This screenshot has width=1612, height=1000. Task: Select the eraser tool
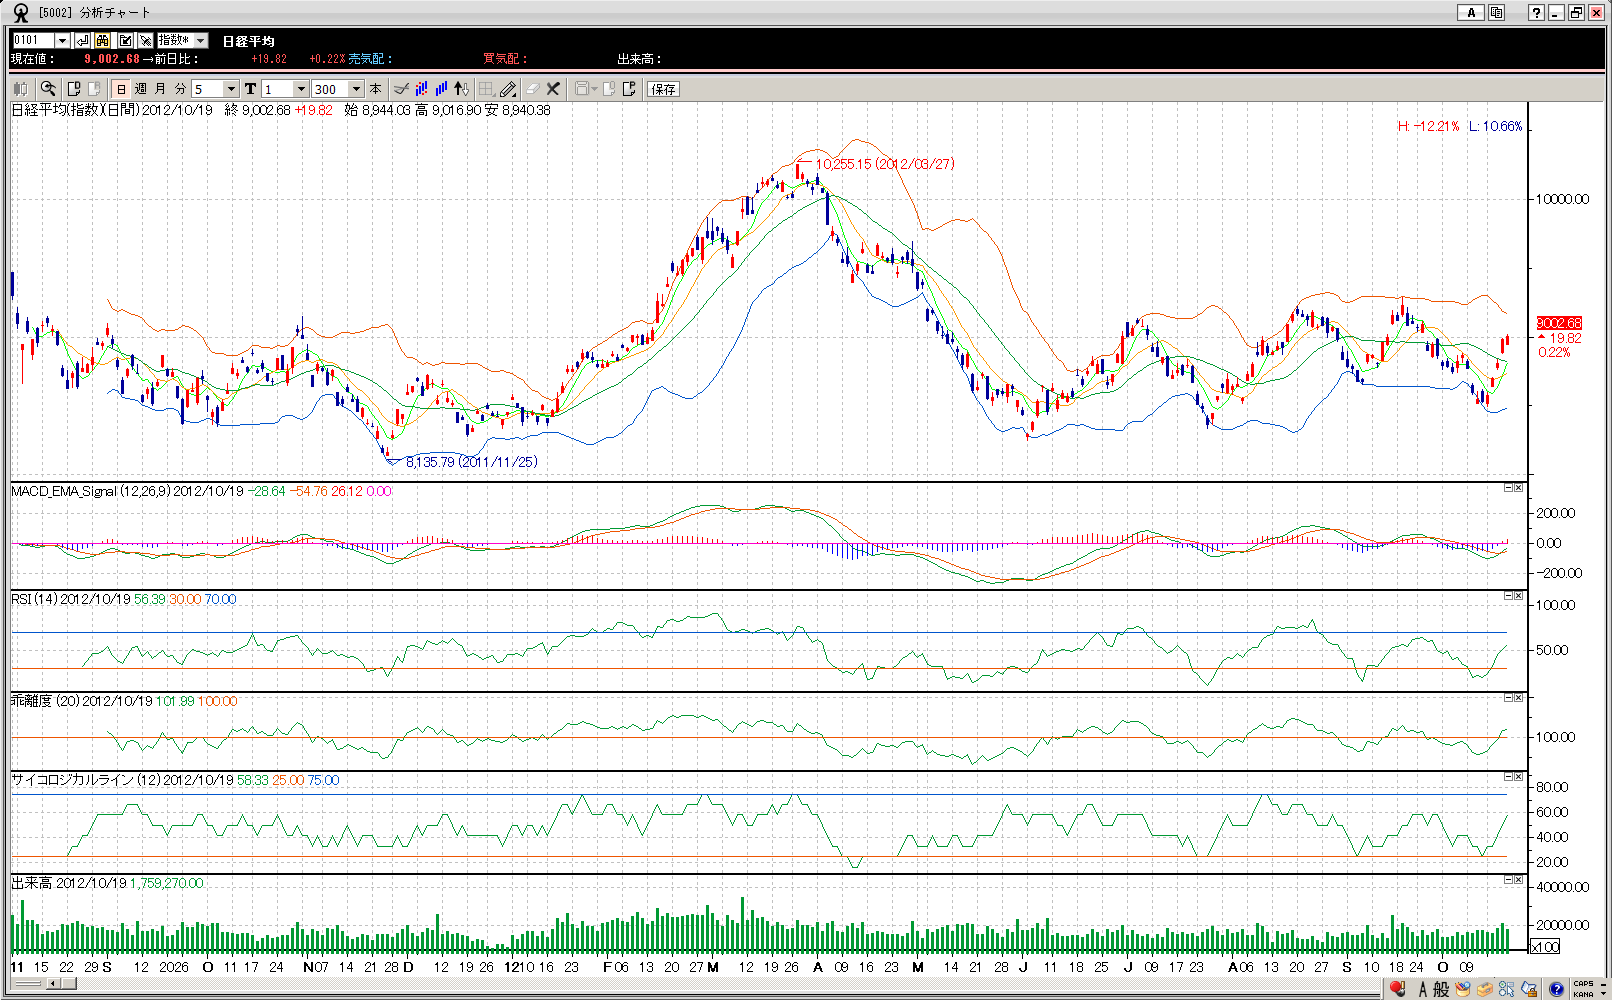tap(532, 89)
